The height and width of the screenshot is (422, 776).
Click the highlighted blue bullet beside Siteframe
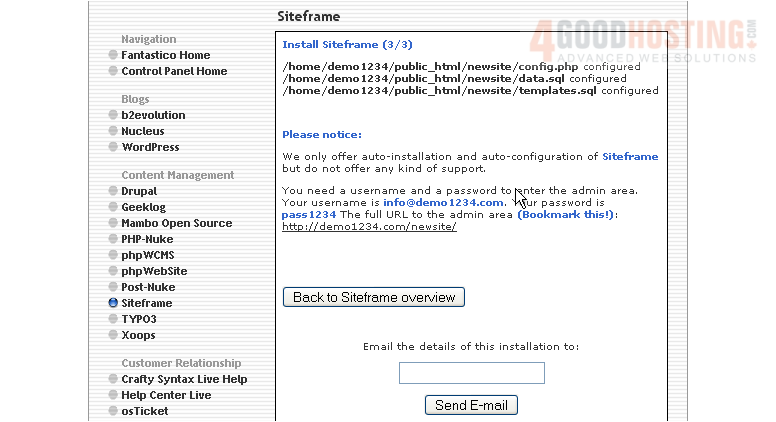pos(113,303)
